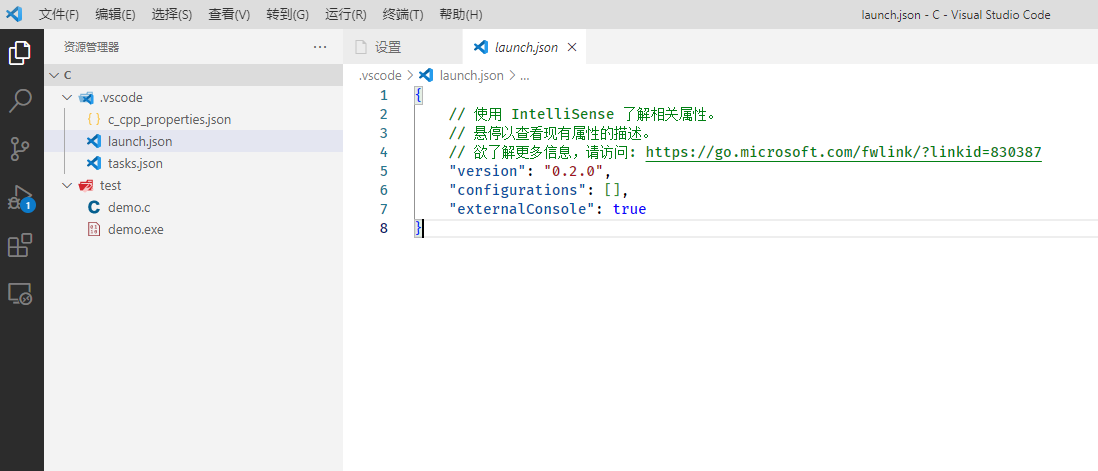Collapse the .vscode folder chevron
The height and width of the screenshot is (471, 1098).
pyautogui.click(x=67, y=98)
